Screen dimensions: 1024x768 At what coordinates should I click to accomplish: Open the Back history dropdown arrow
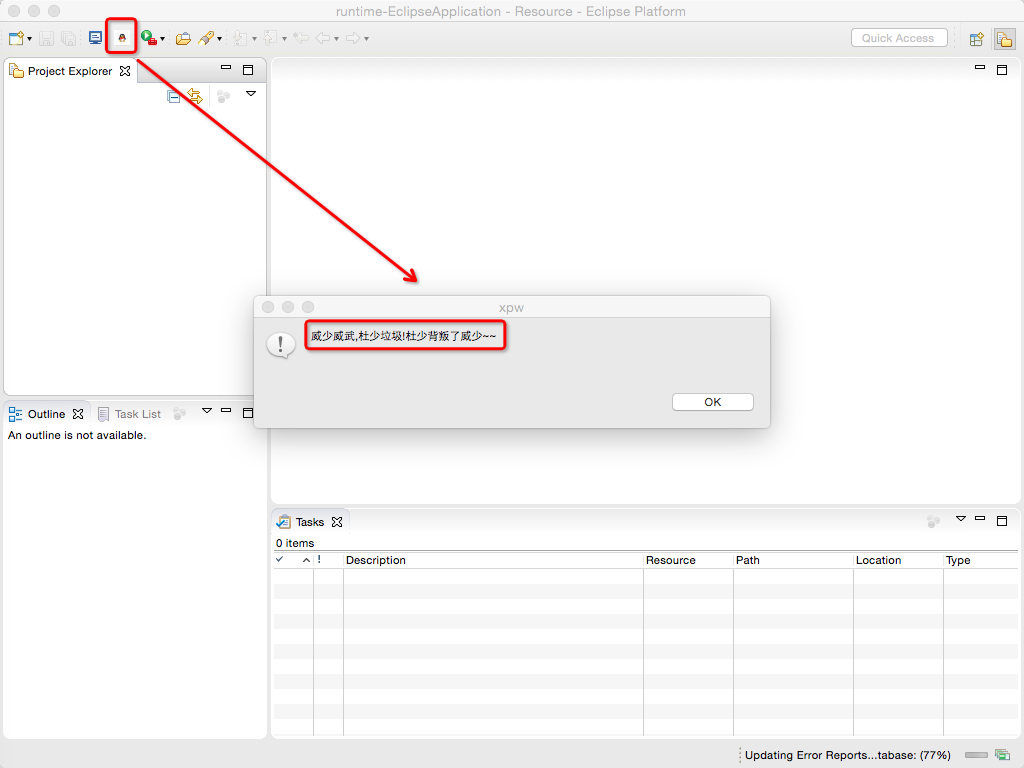[336, 39]
